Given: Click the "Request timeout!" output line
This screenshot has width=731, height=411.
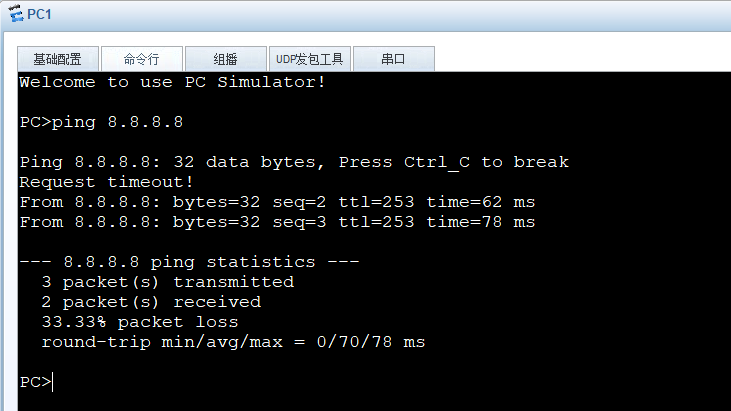Looking at the screenshot, I should 106,182.
